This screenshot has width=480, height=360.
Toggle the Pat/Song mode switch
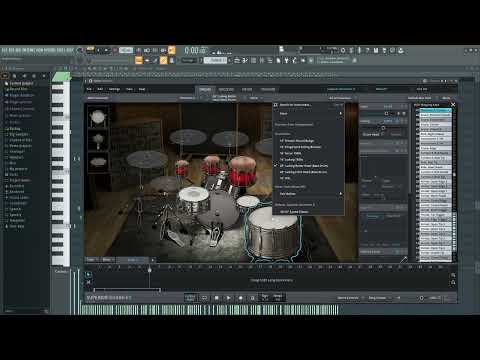click(90, 50)
